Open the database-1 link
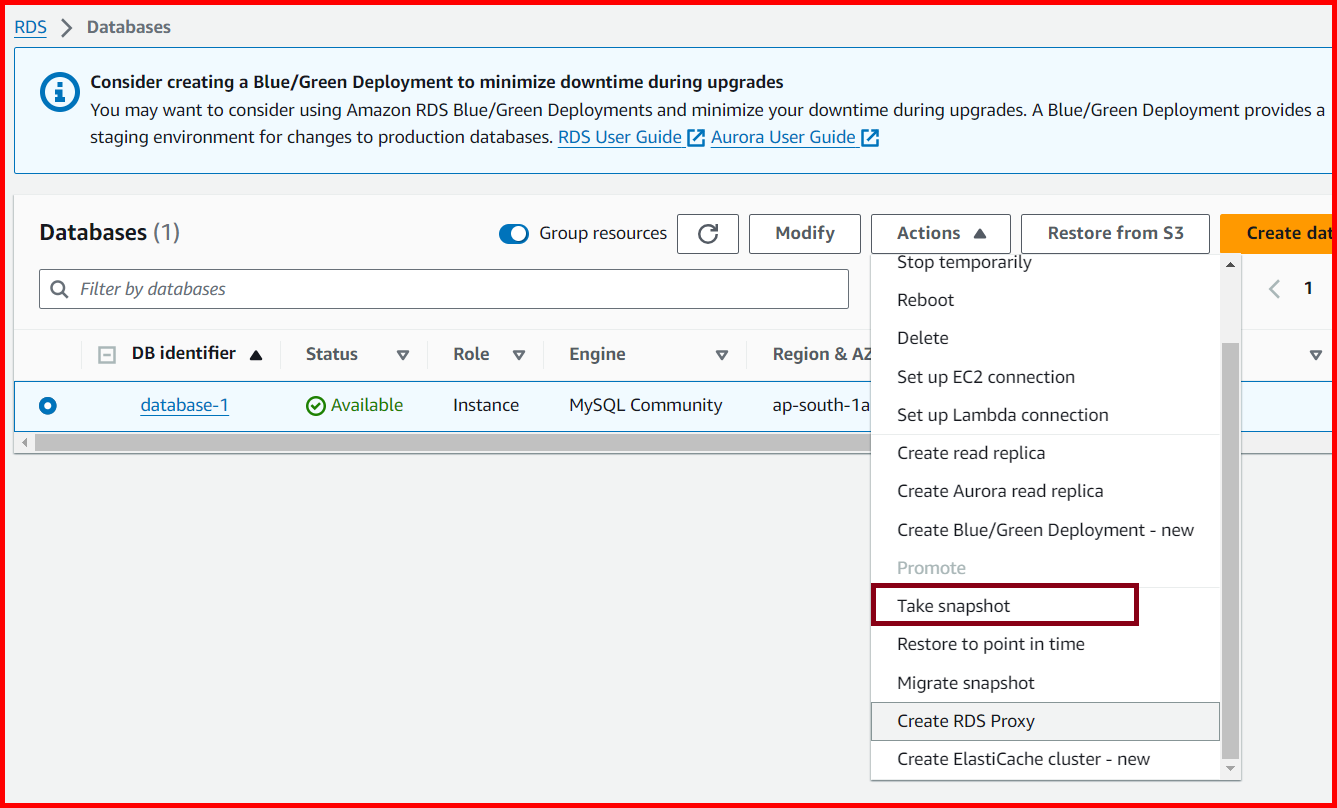1337x808 pixels. coord(184,406)
